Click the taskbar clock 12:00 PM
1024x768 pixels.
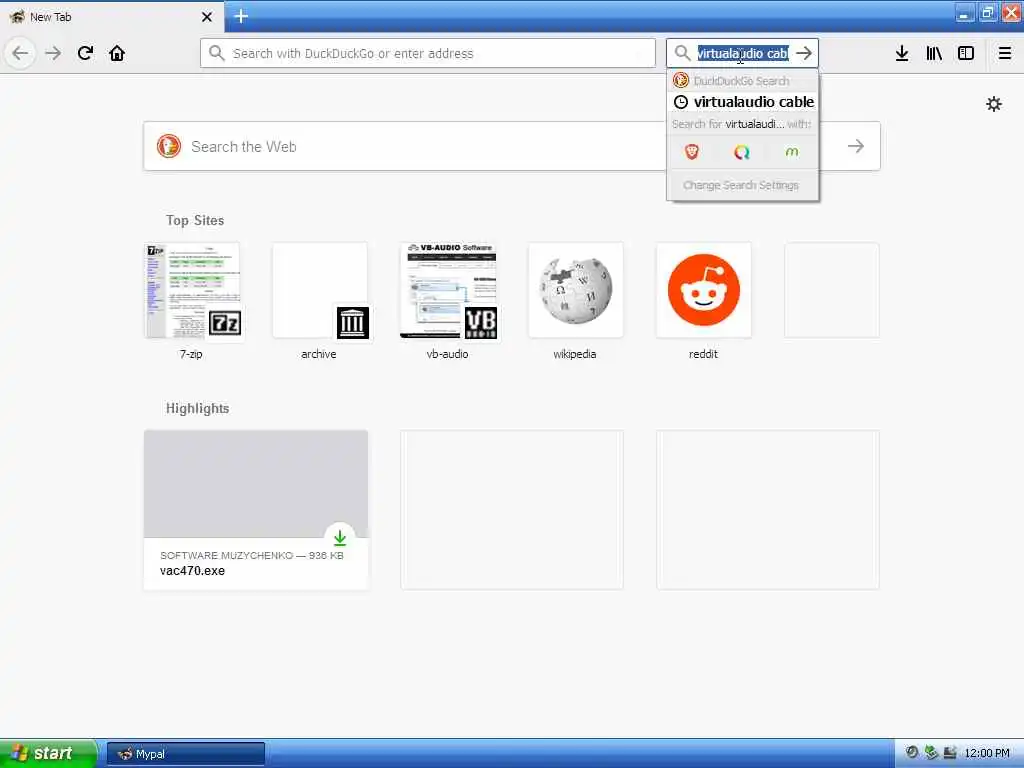pyautogui.click(x=987, y=754)
